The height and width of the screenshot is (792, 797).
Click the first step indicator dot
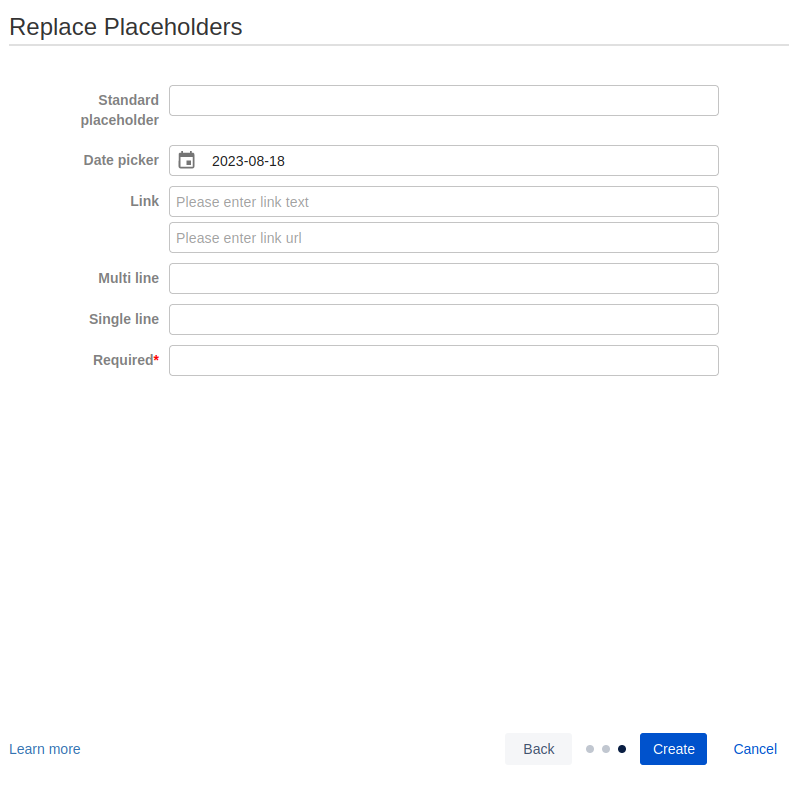[x=590, y=749]
